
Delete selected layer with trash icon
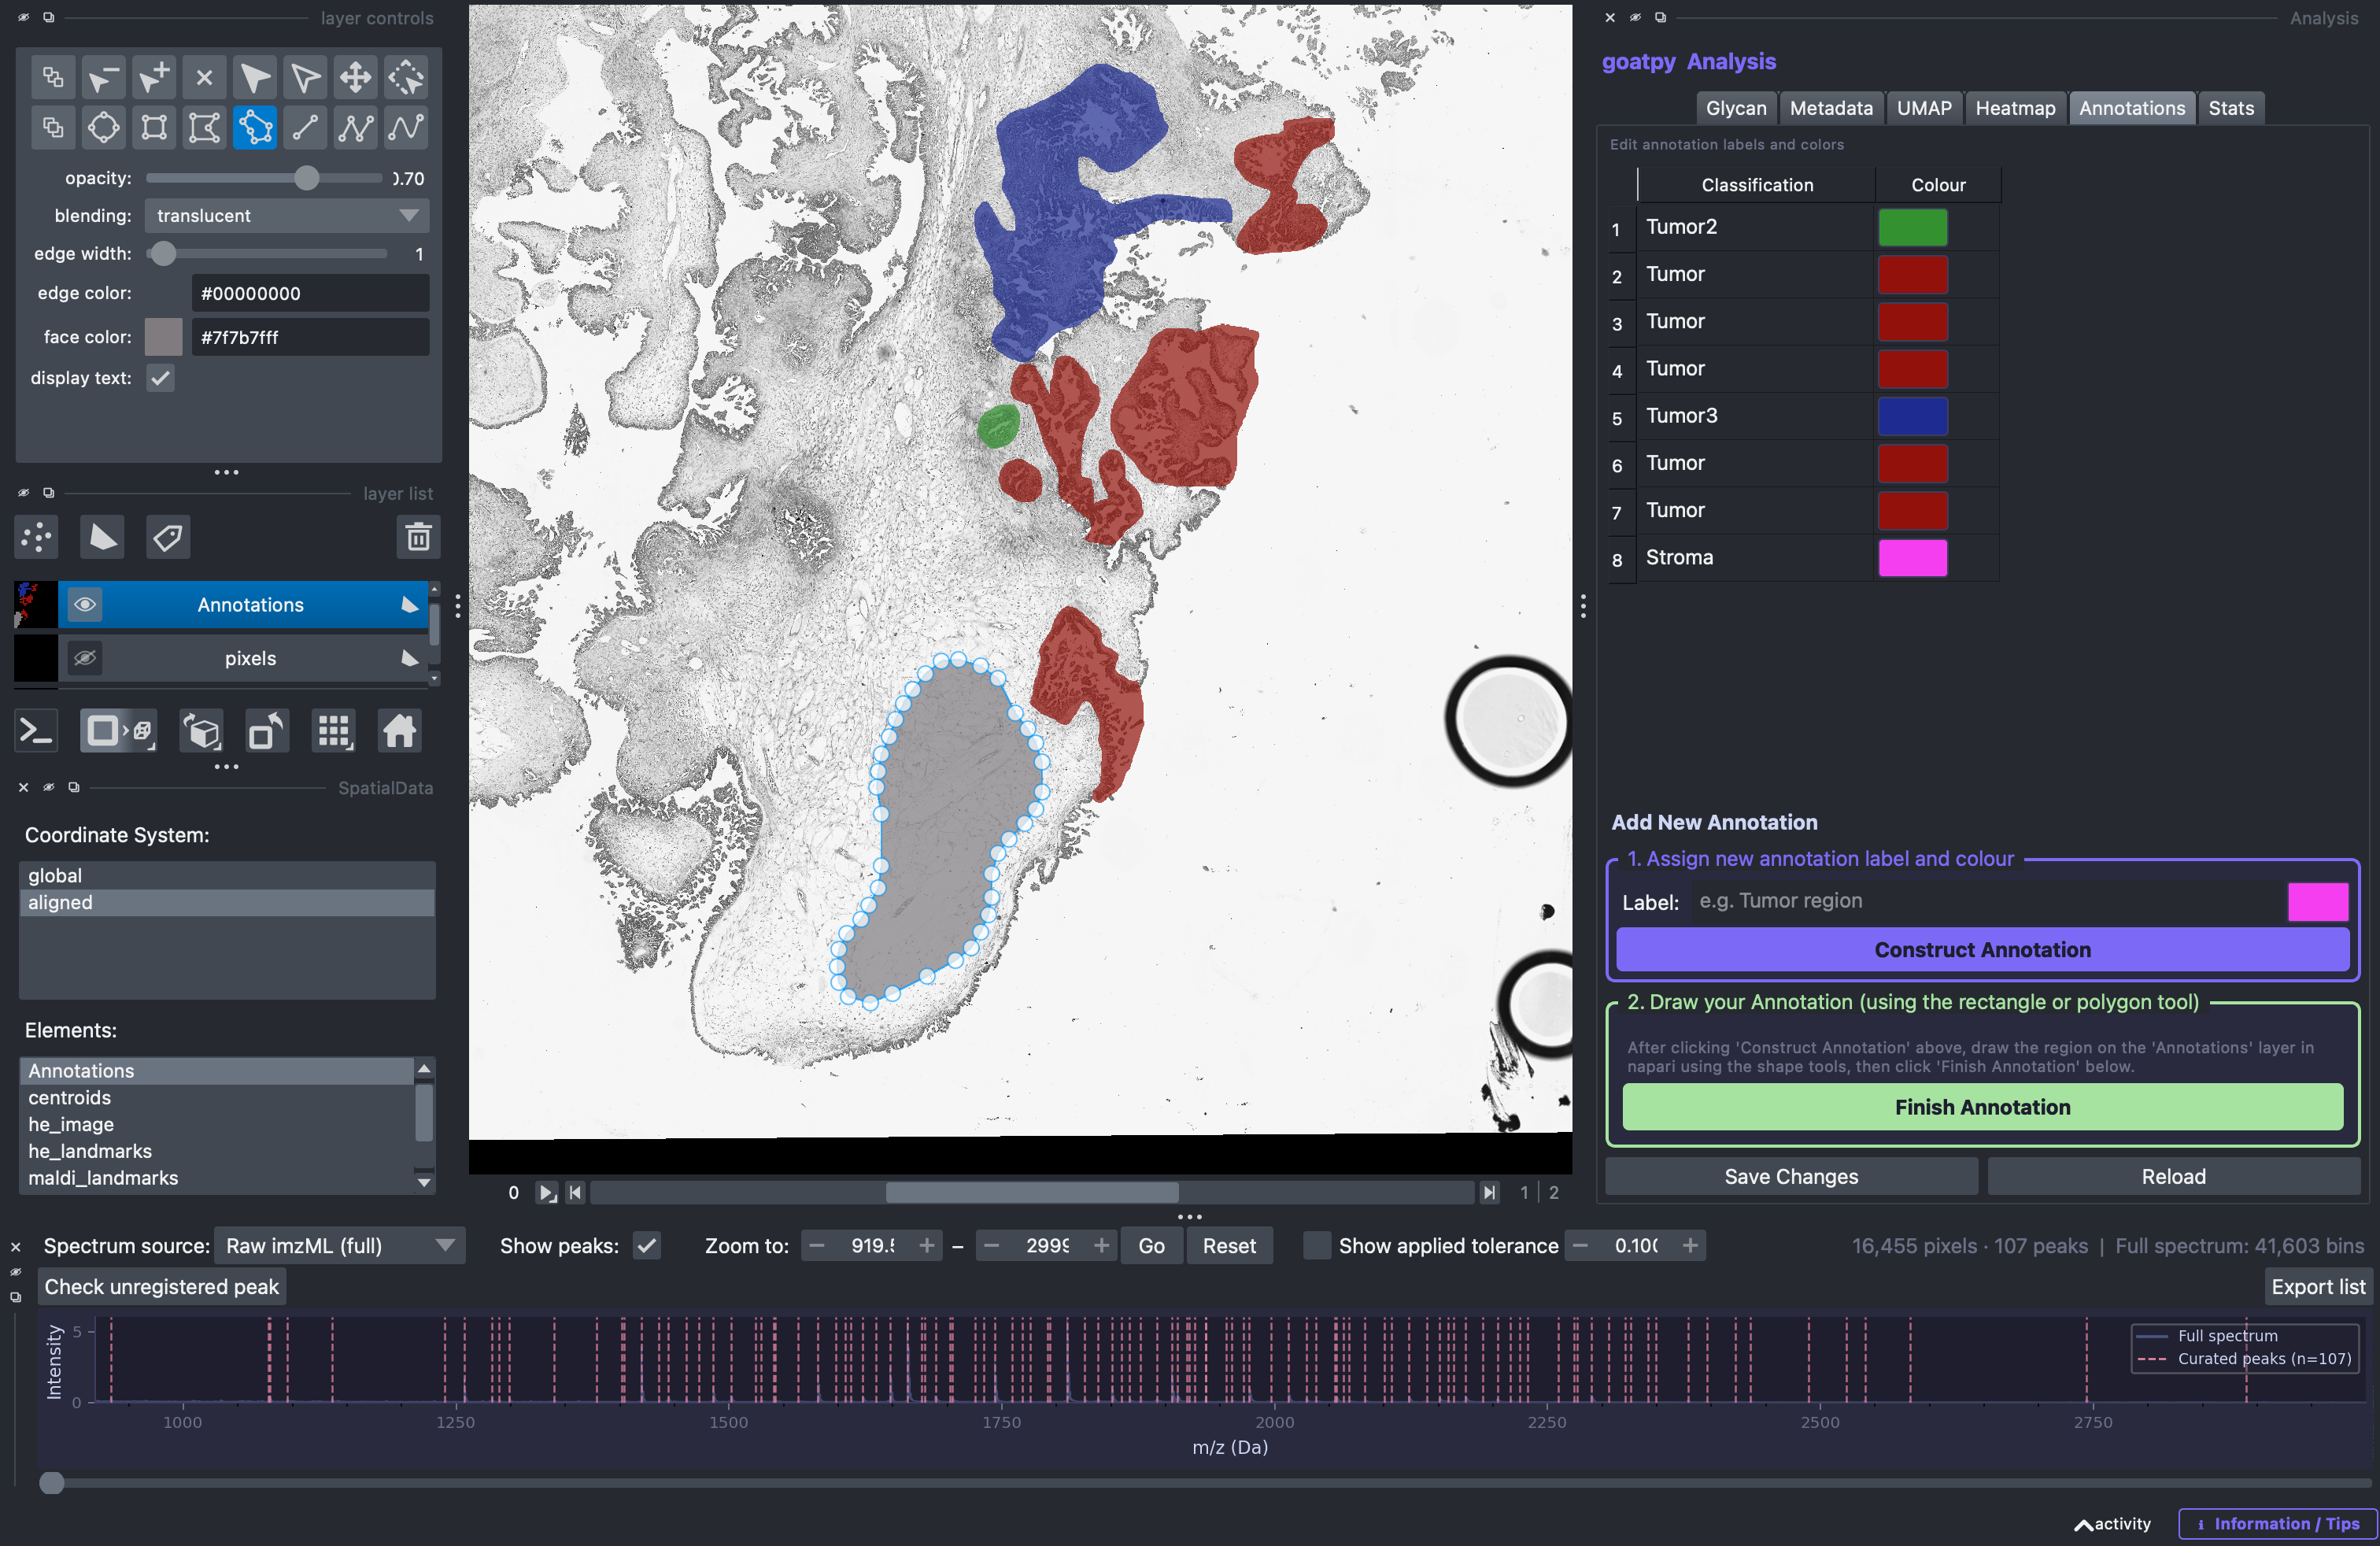tap(418, 537)
